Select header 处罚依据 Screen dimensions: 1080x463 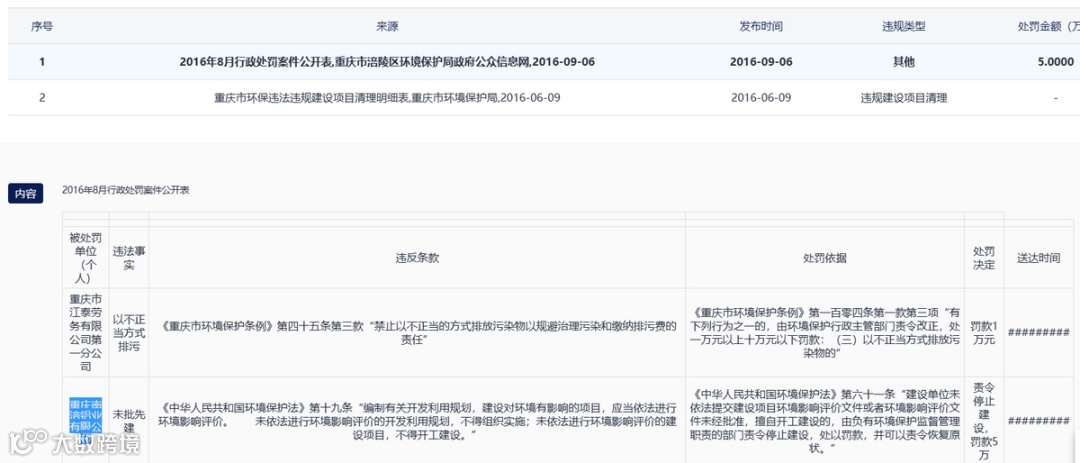click(x=824, y=258)
